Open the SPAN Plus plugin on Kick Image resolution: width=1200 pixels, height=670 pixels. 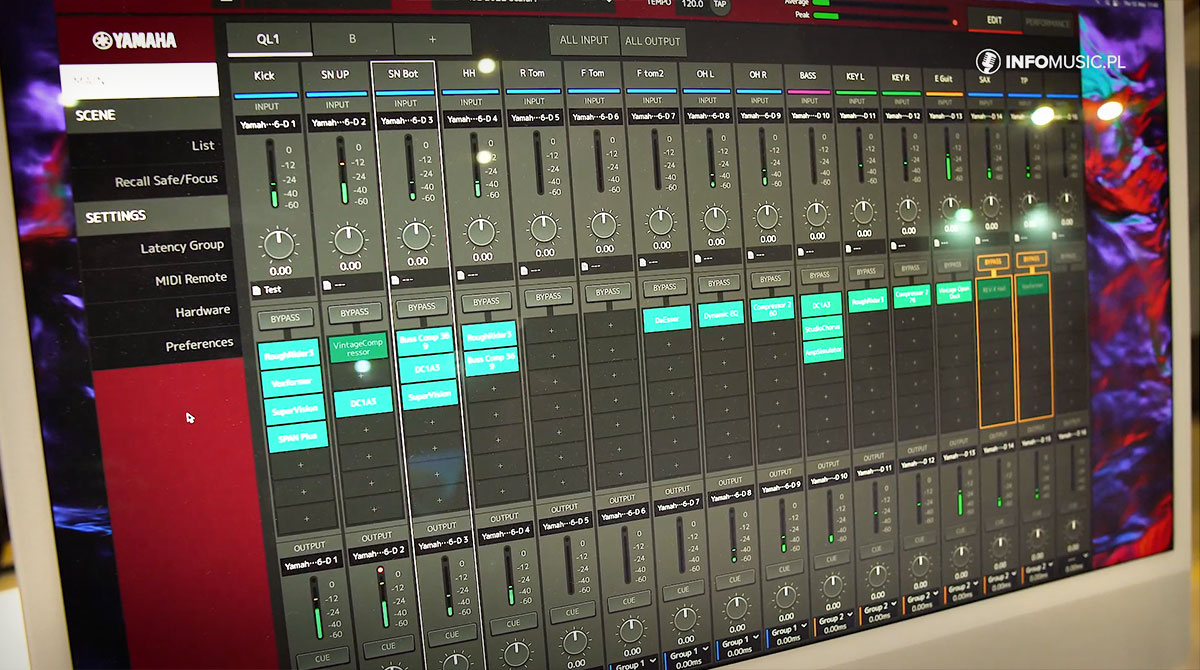[x=296, y=436]
